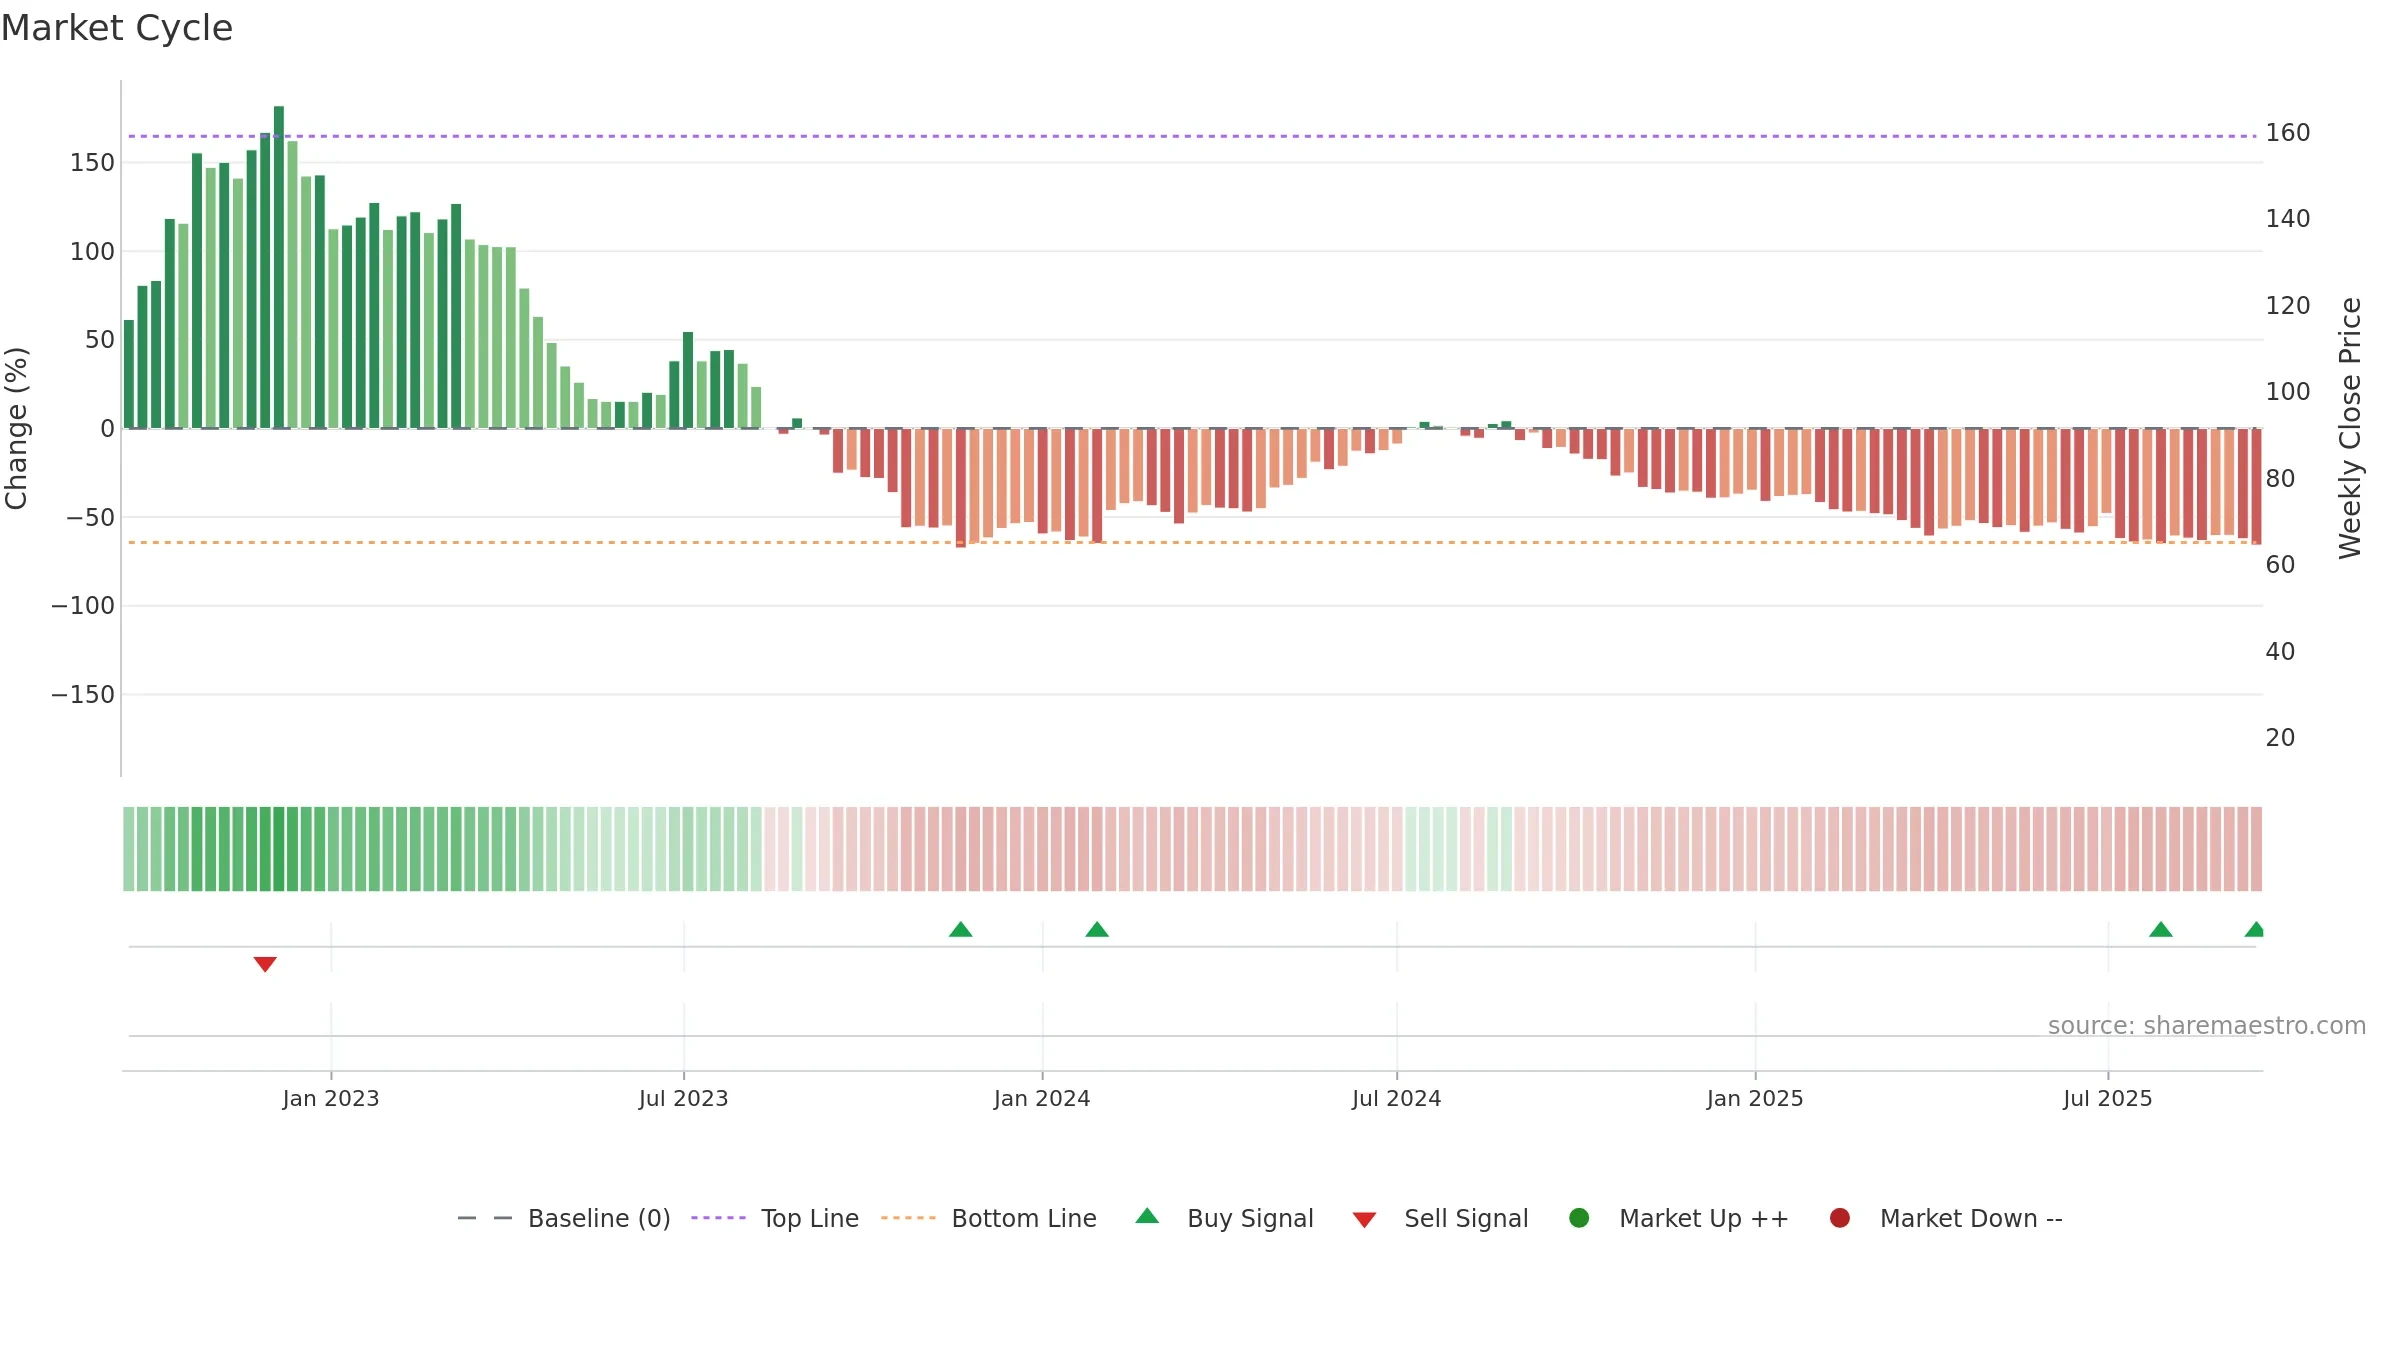Click the red Sell Signal legend triangle
Image resolution: width=2400 pixels, height=1350 pixels.
click(1364, 1220)
